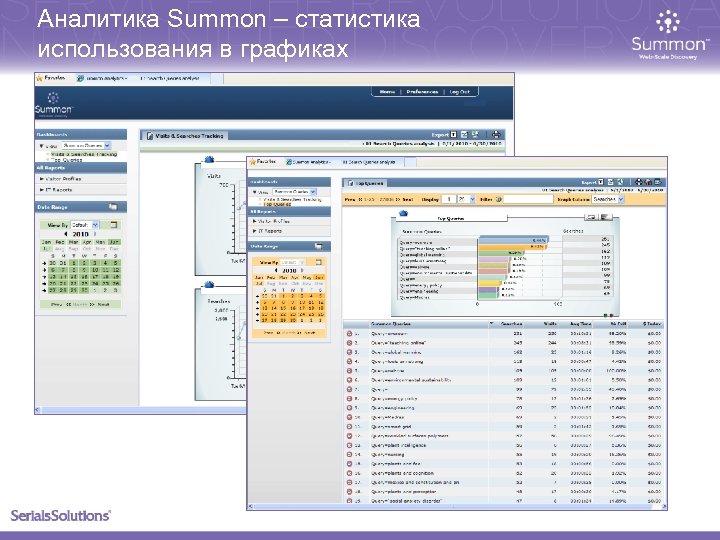Click red icon on row "teaching online"
This screenshot has width=720, height=540.
point(349,343)
